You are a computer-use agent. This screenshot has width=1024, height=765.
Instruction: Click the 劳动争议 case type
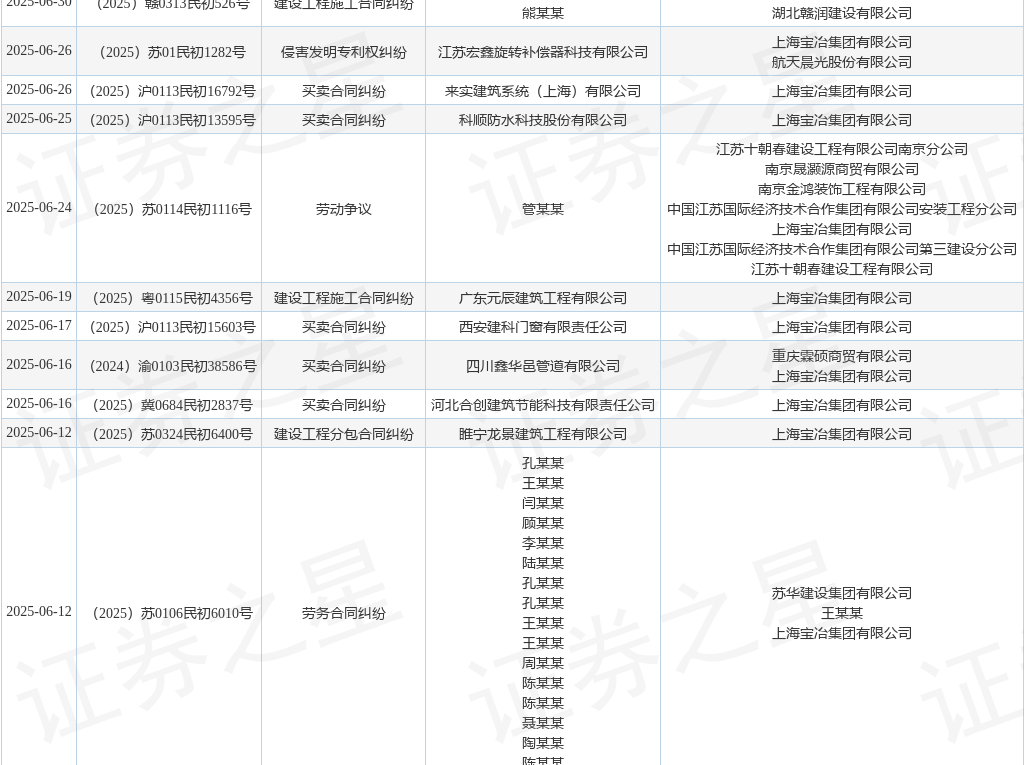tap(344, 209)
